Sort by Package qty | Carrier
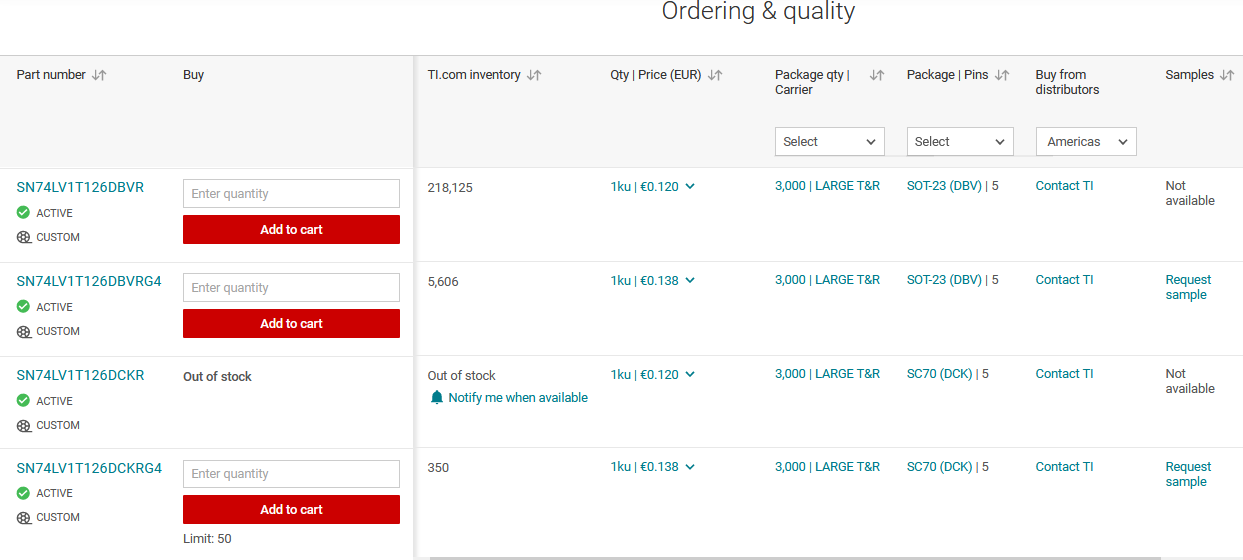 point(877,75)
